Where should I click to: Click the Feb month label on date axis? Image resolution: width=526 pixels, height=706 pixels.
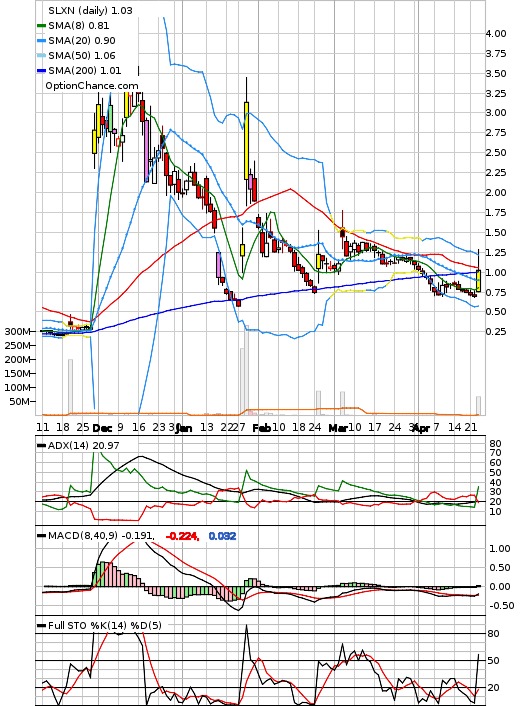tap(261, 428)
